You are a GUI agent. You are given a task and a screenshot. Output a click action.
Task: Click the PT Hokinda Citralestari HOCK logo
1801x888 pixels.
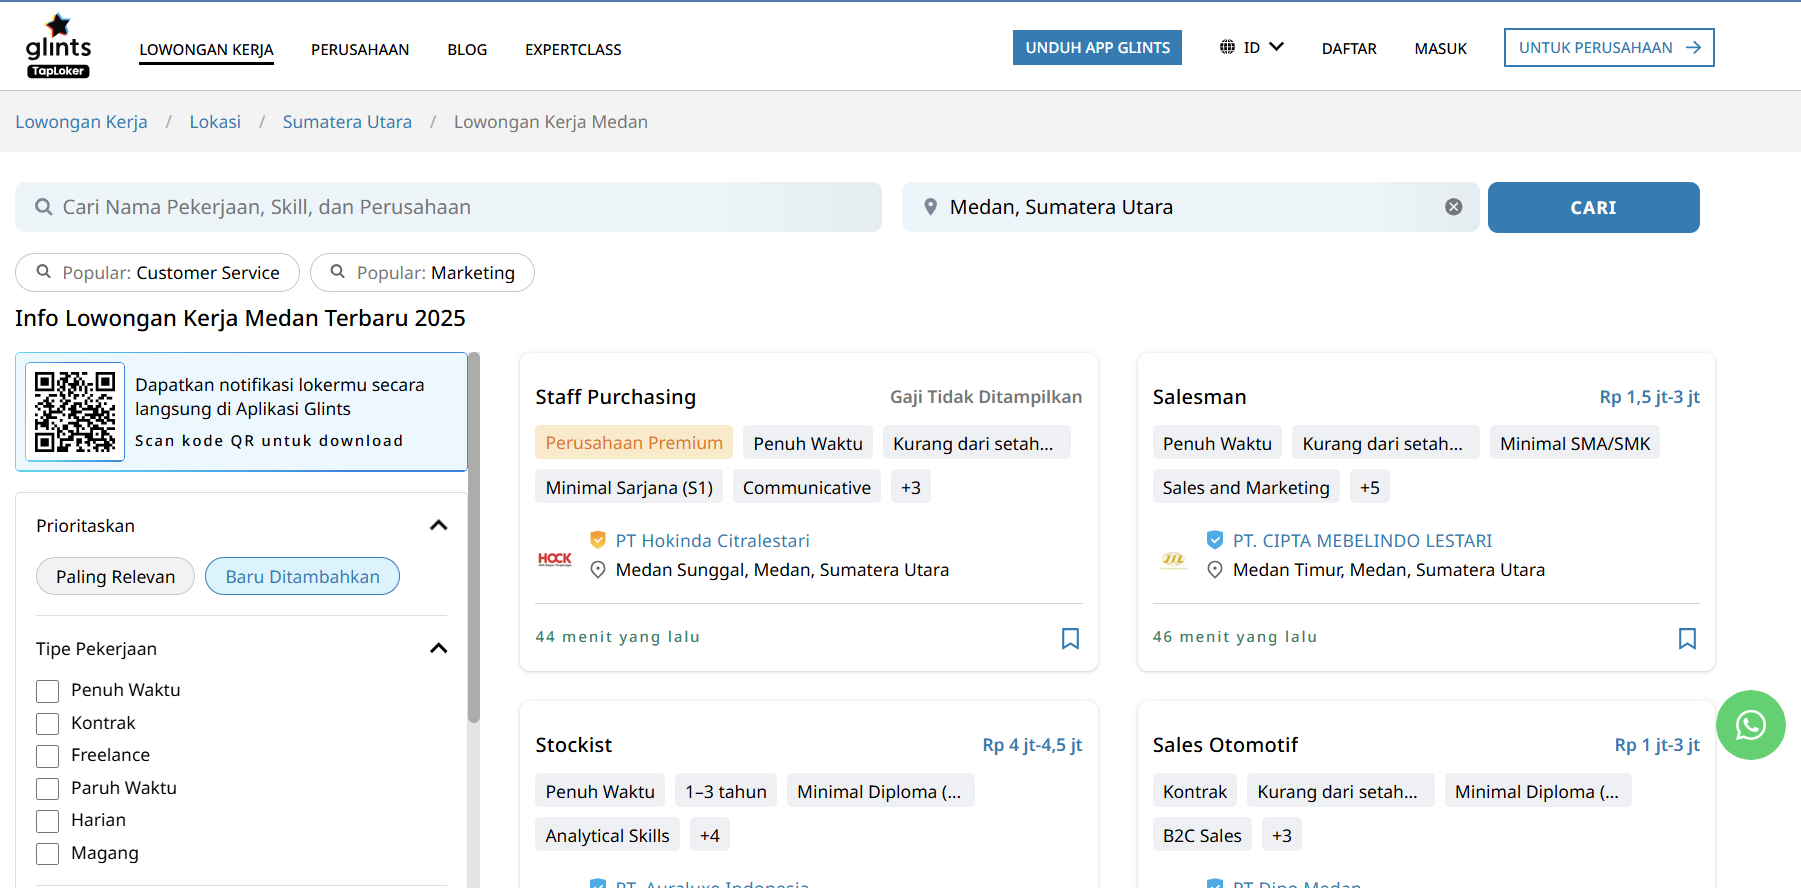555,559
